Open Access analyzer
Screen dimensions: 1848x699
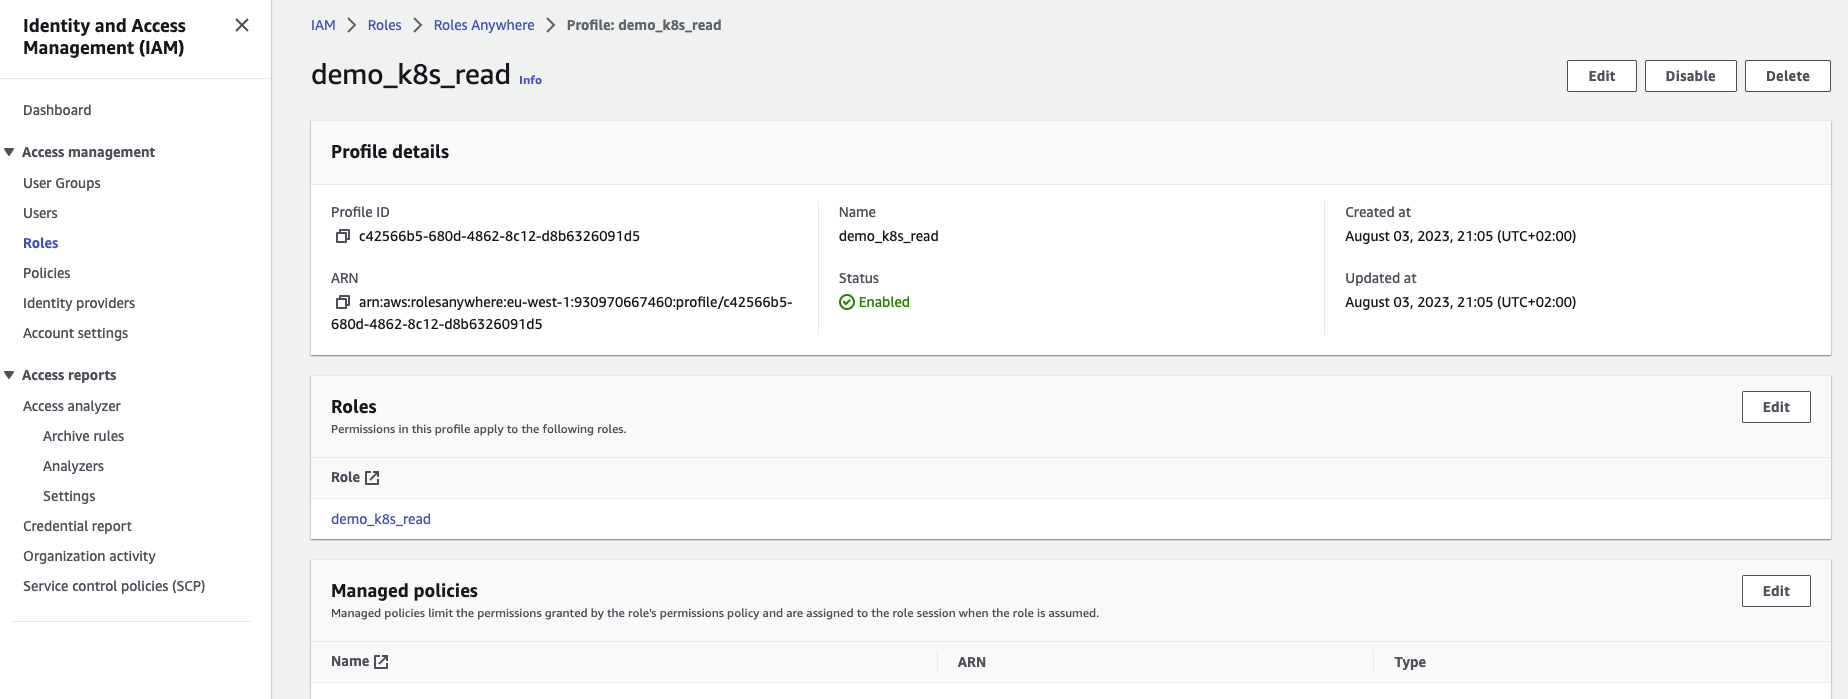(x=72, y=406)
